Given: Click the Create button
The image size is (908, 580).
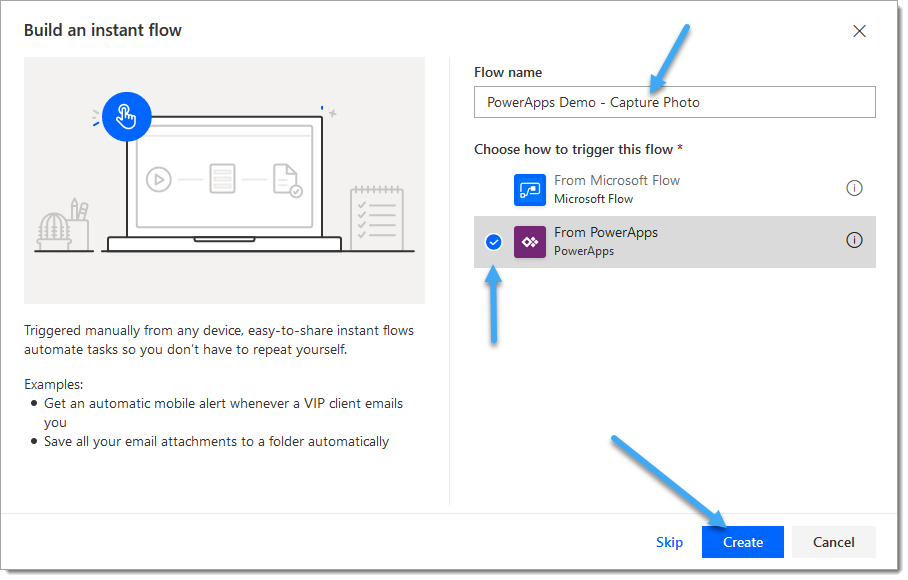Looking at the screenshot, I should tap(742, 542).
